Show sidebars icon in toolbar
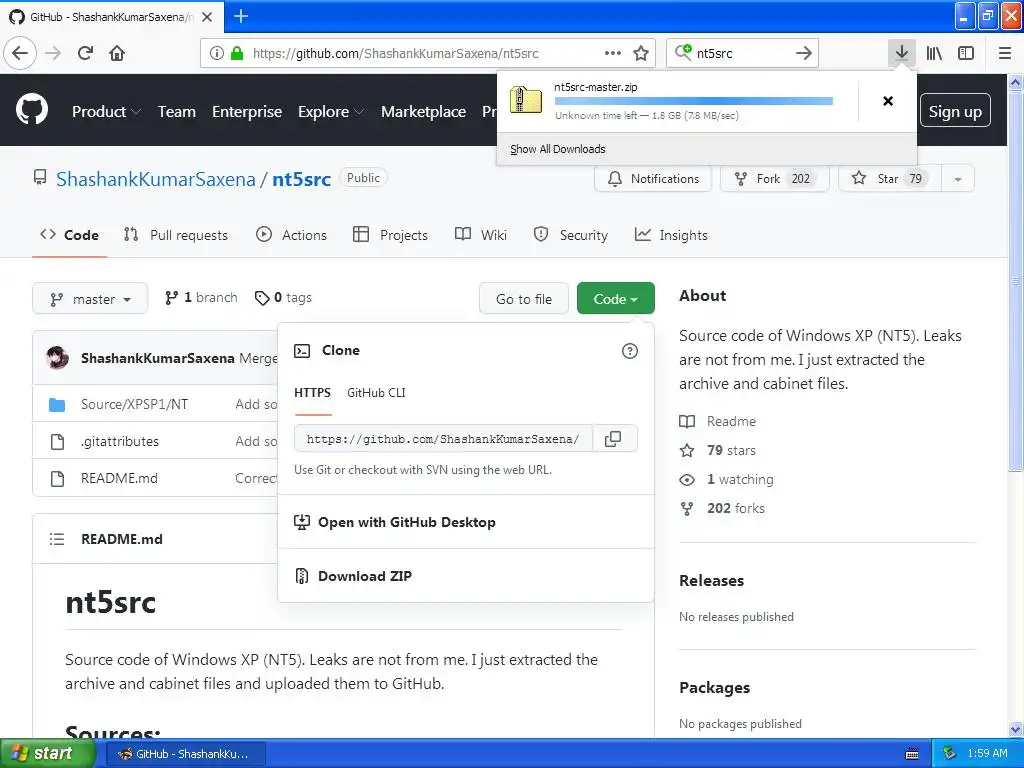Screen dimensions: 1024x768 [966, 53]
